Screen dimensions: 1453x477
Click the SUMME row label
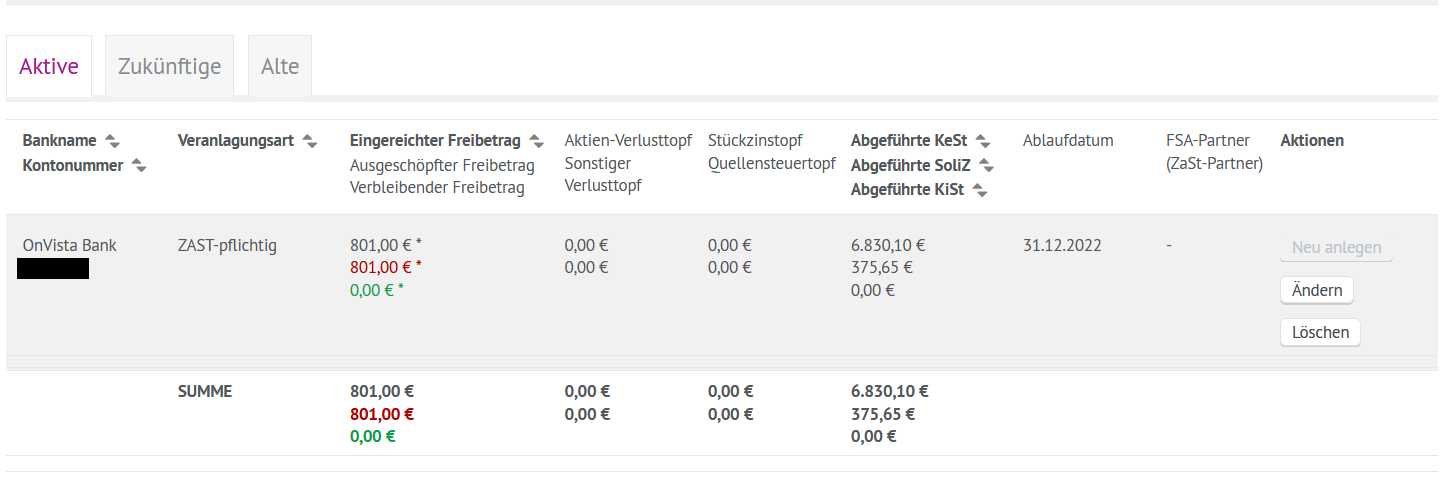[204, 391]
